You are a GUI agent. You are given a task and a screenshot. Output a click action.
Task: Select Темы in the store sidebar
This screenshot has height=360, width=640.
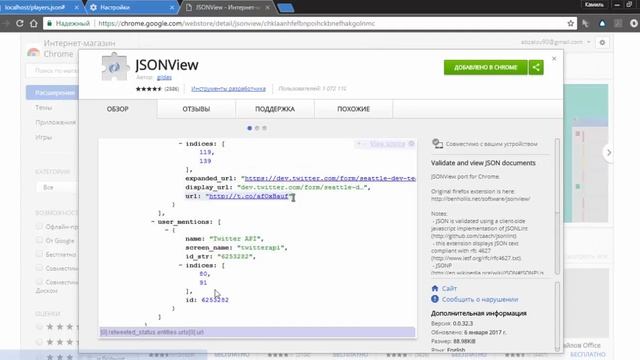pyautogui.click(x=44, y=108)
